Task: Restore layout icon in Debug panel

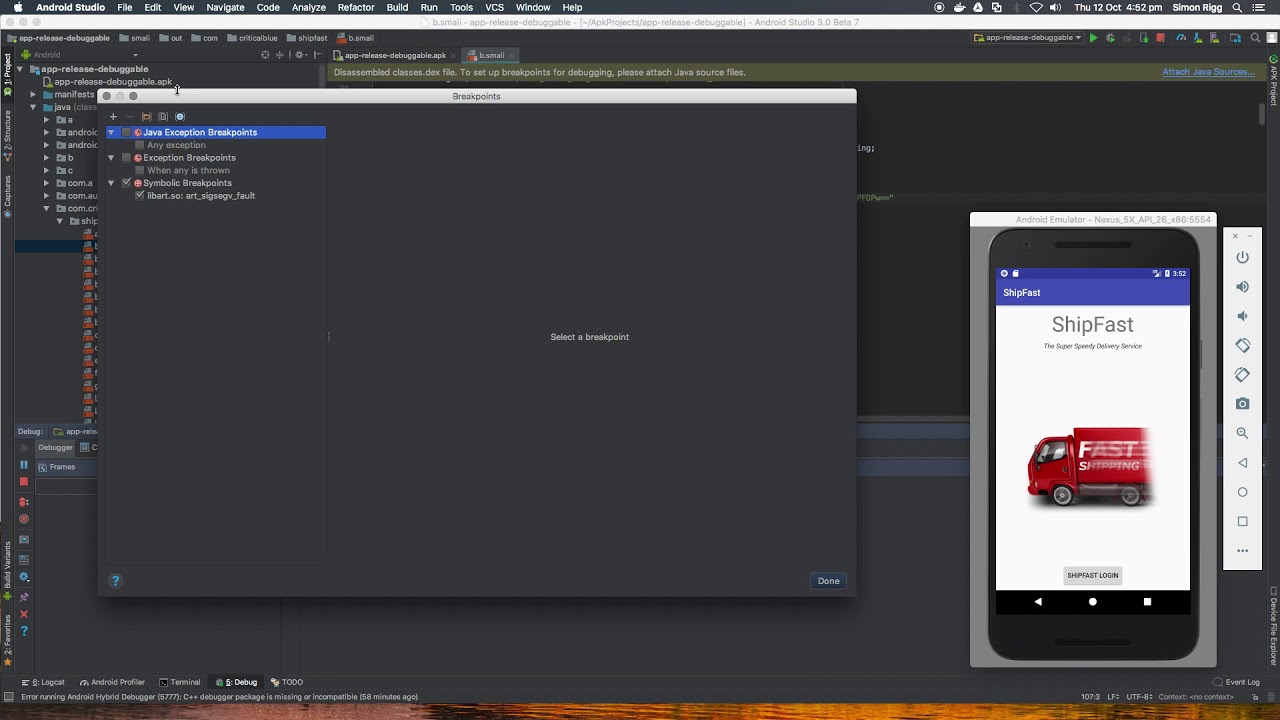Action: coord(24,560)
